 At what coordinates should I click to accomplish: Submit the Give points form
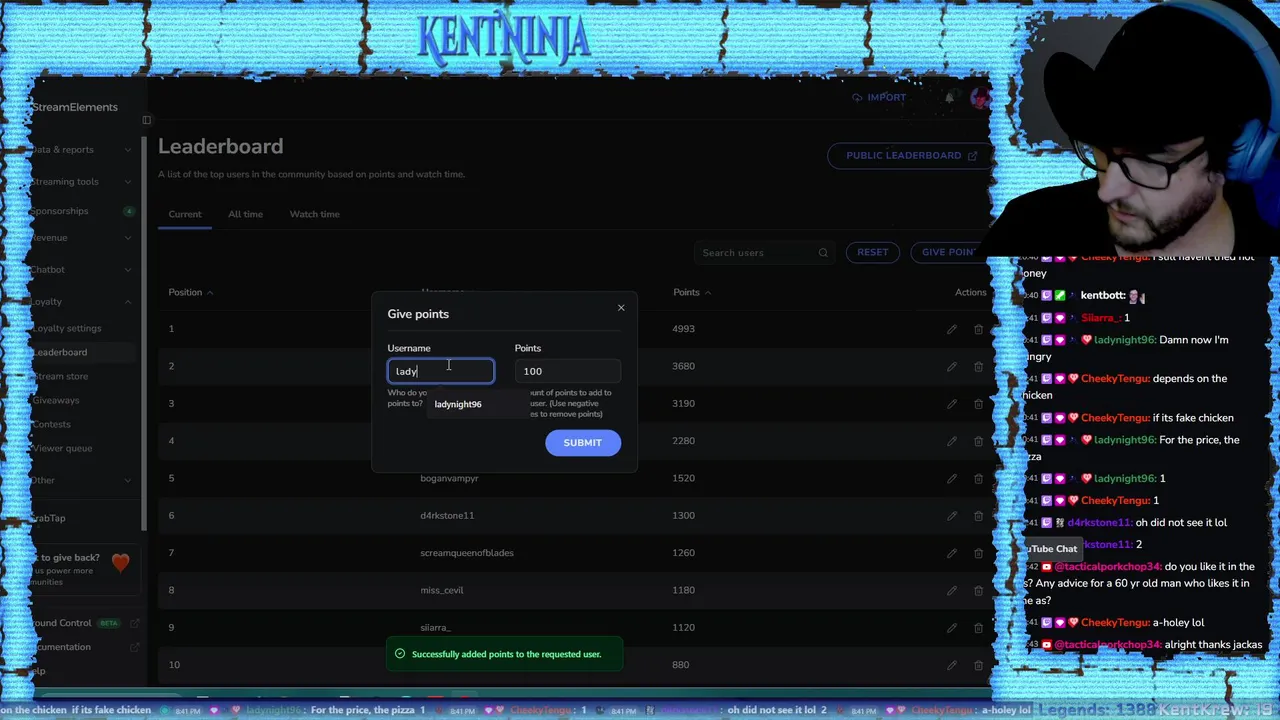pos(583,443)
